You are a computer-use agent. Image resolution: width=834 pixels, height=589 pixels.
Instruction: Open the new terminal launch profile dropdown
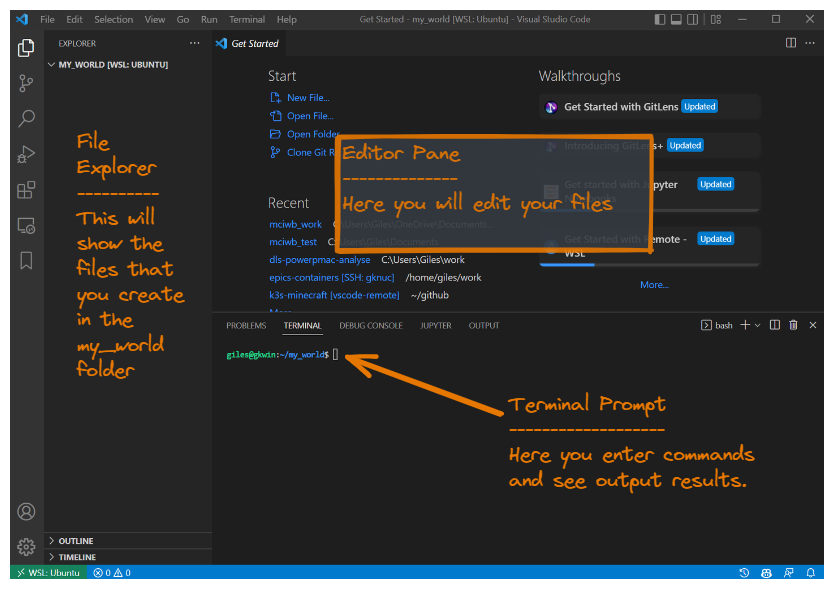(757, 325)
